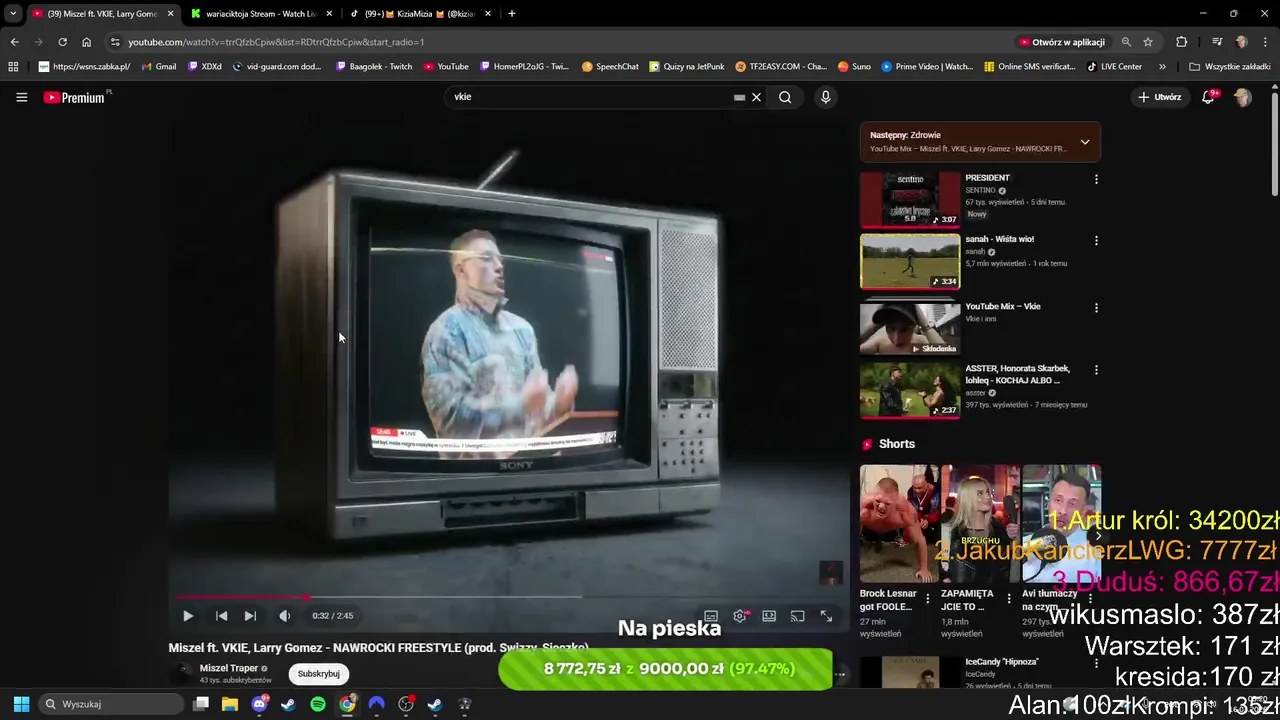
Task: Open Miszel Traper channel avatar
Action: [x=182, y=674]
